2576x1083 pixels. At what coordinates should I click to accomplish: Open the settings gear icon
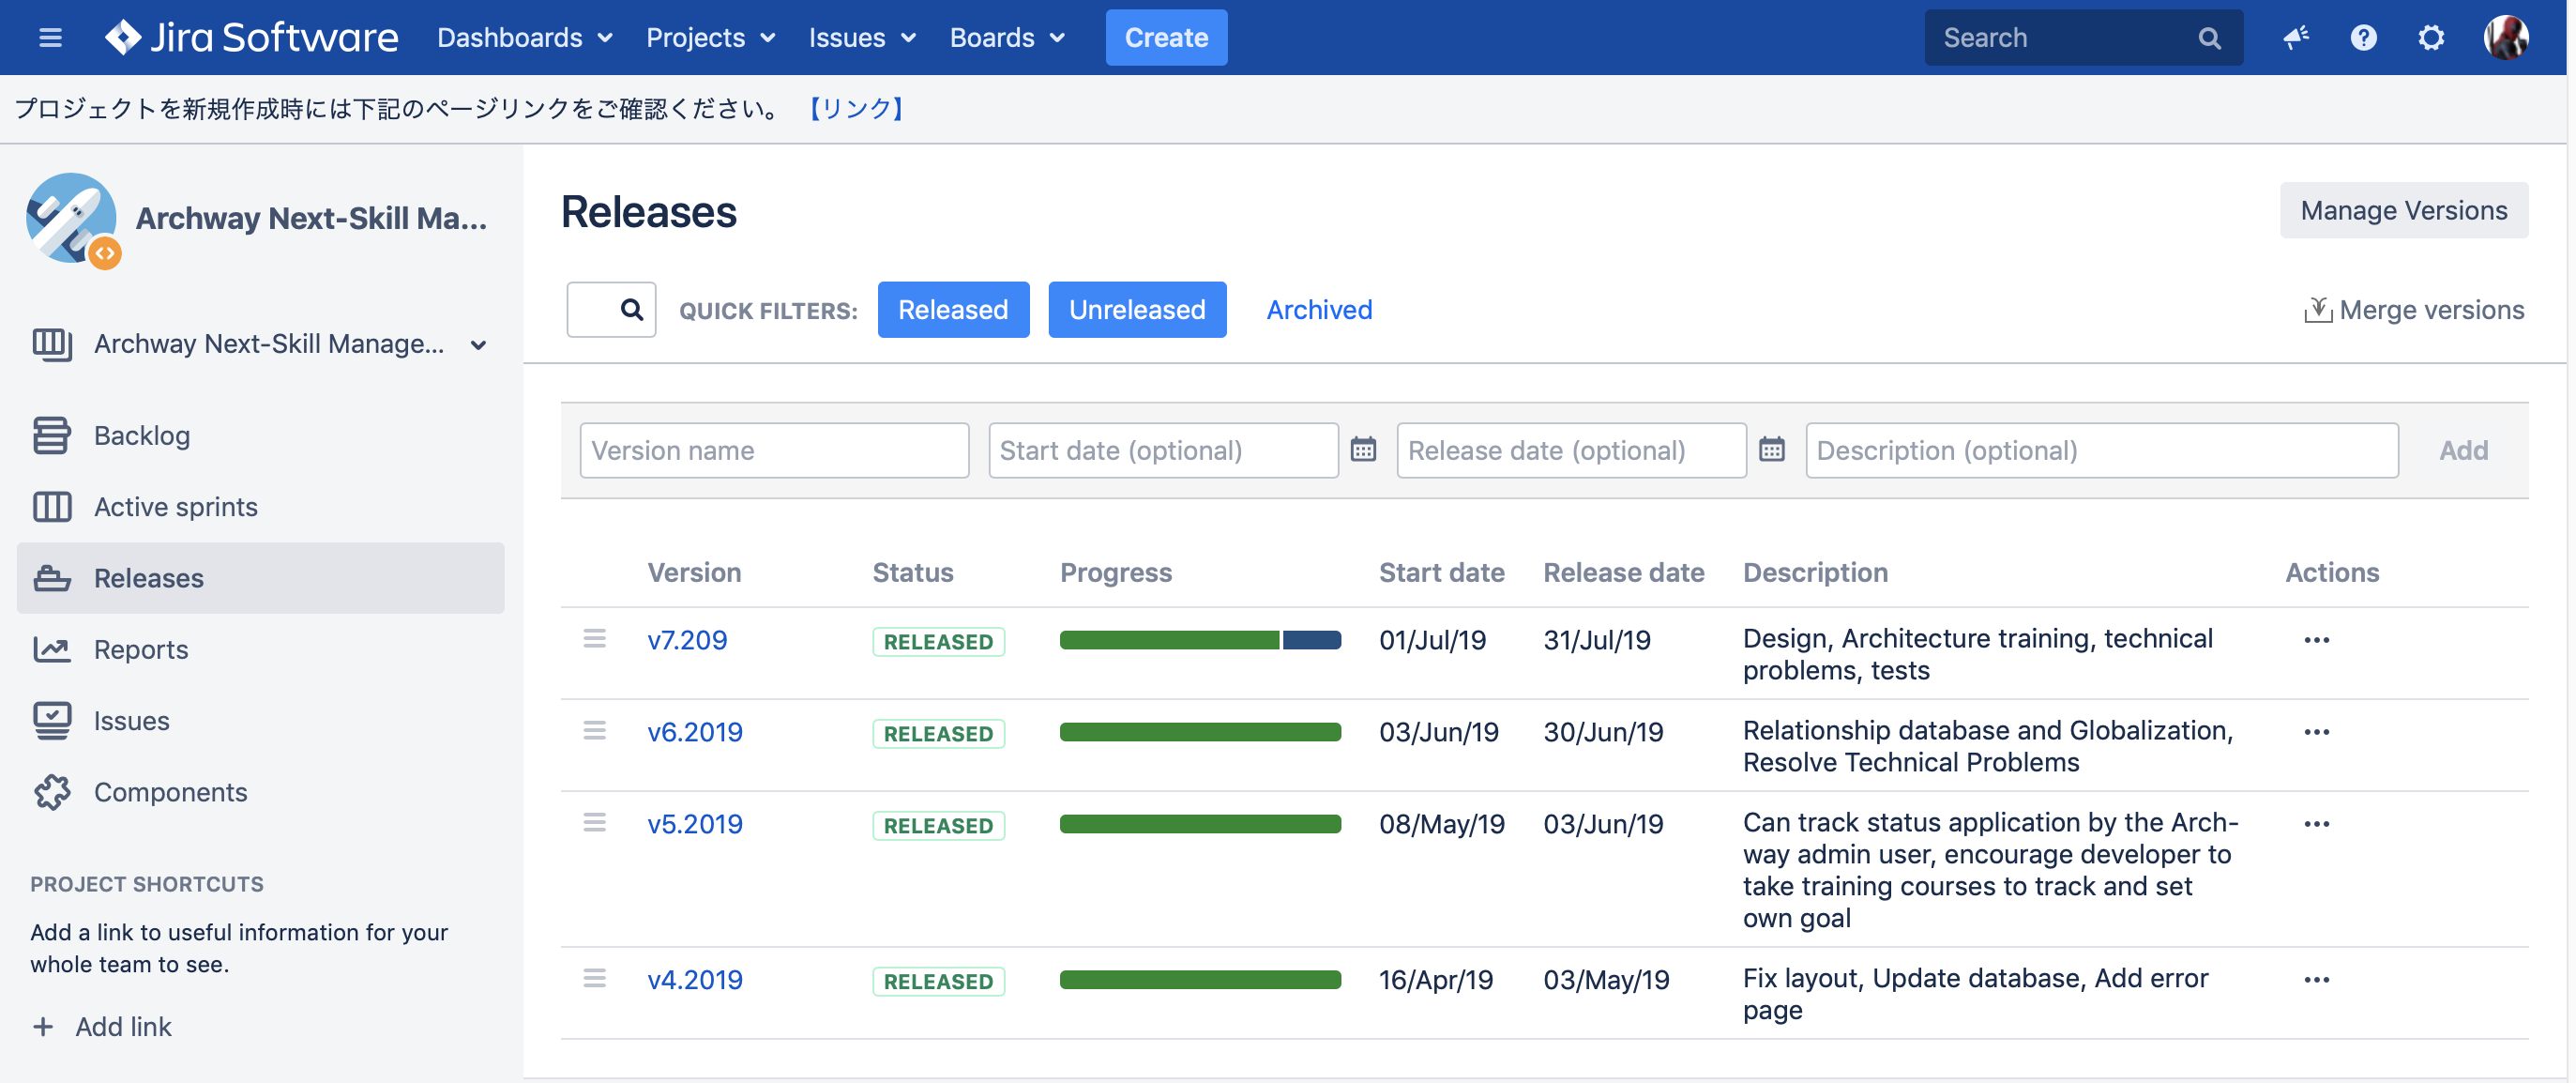click(2431, 38)
